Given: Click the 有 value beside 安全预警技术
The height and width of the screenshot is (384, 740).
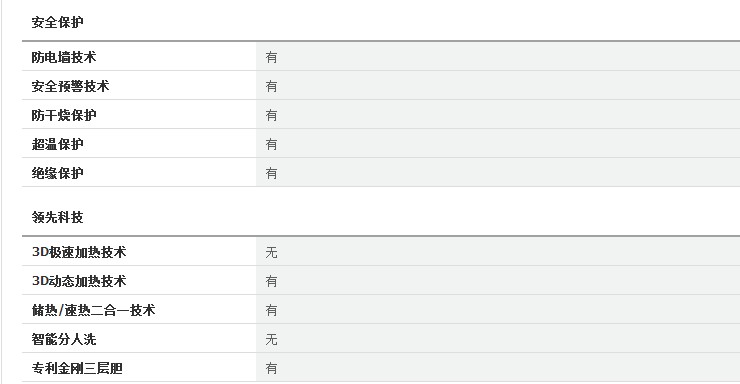Looking at the screenshot, I should point(271,86).
